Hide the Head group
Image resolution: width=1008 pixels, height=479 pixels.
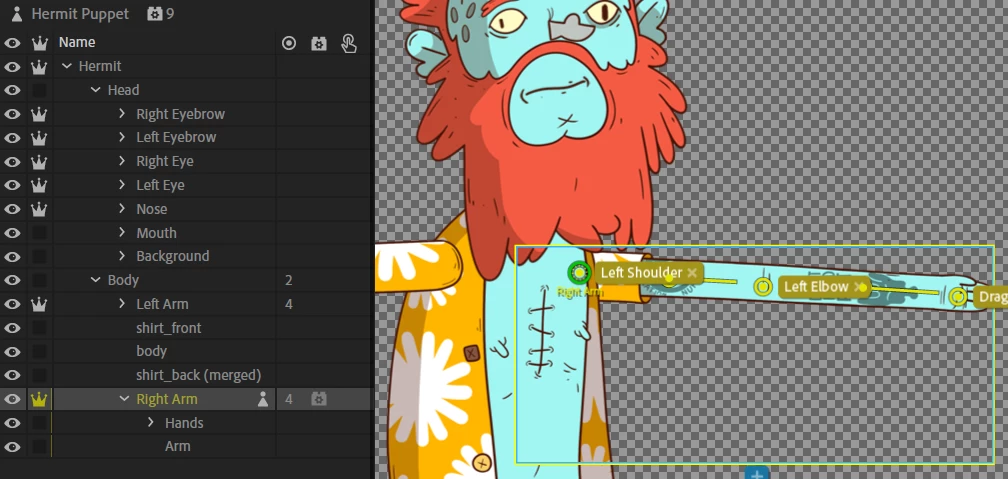pos(12,90)
